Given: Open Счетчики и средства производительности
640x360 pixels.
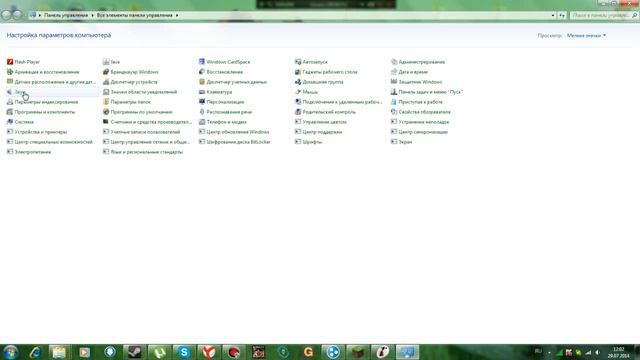Looking at the screenshot, I should click(x=147, y=122).
